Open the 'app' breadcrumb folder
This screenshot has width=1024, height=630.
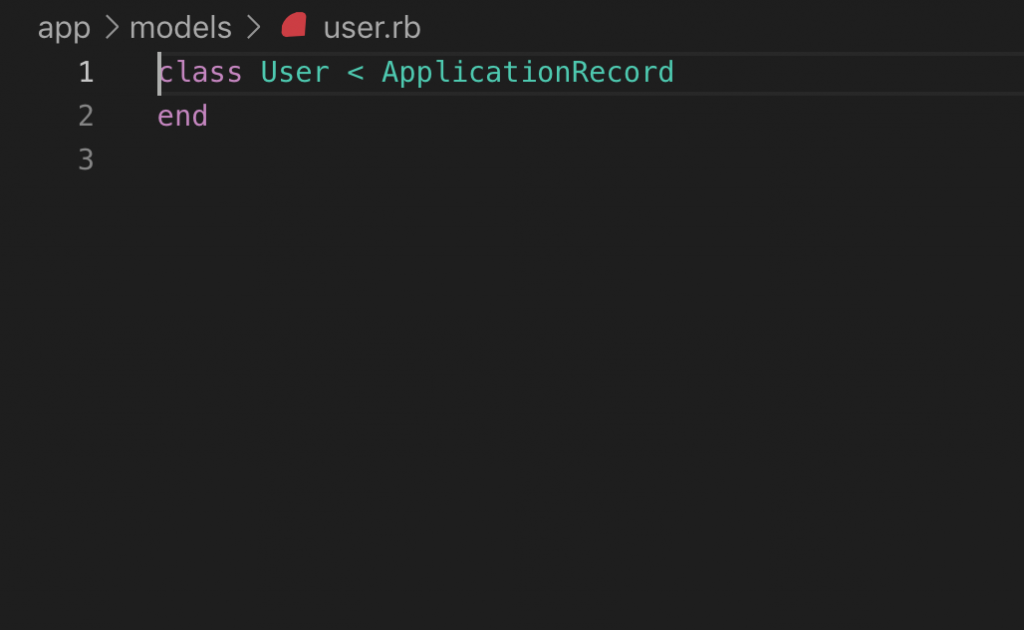64,28
